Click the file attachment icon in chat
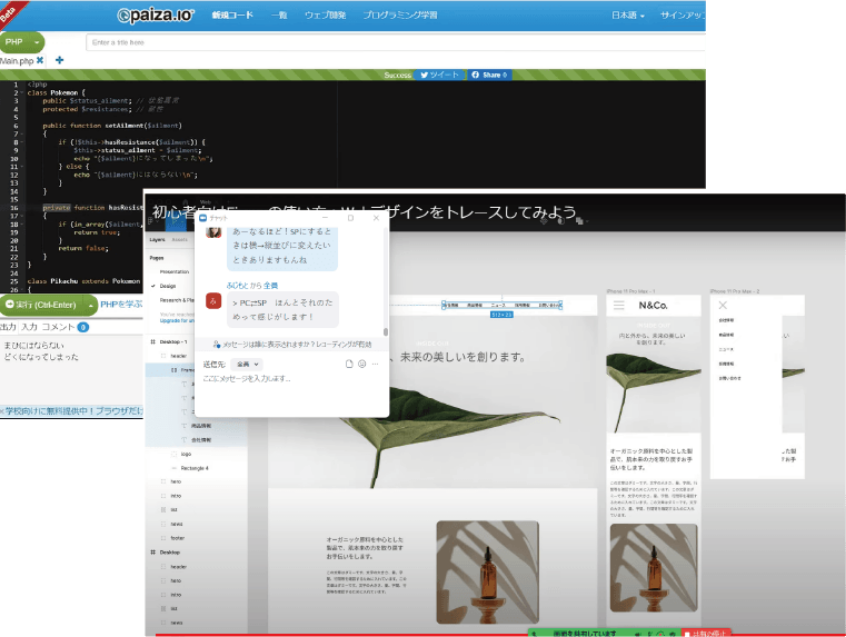The image size is (846, 637). (x=349, y=364)
